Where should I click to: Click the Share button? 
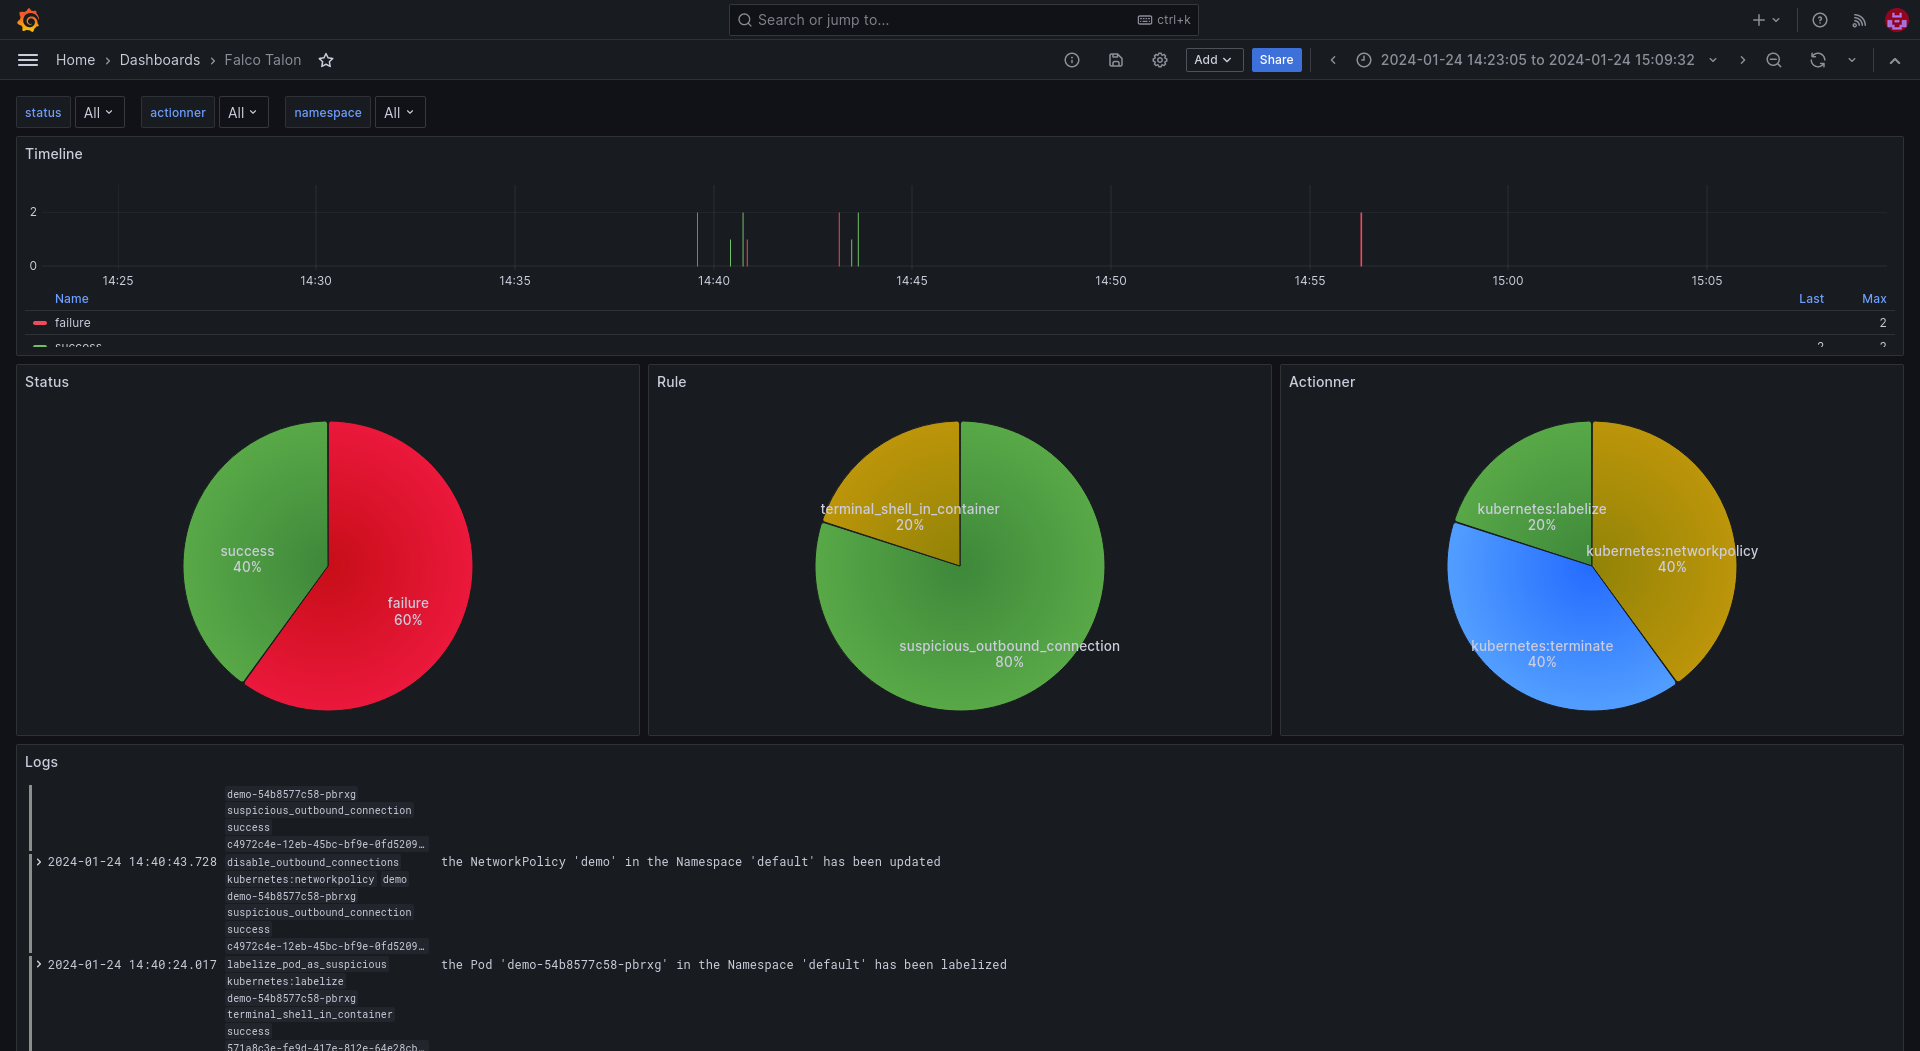(x=1276, y=60)
